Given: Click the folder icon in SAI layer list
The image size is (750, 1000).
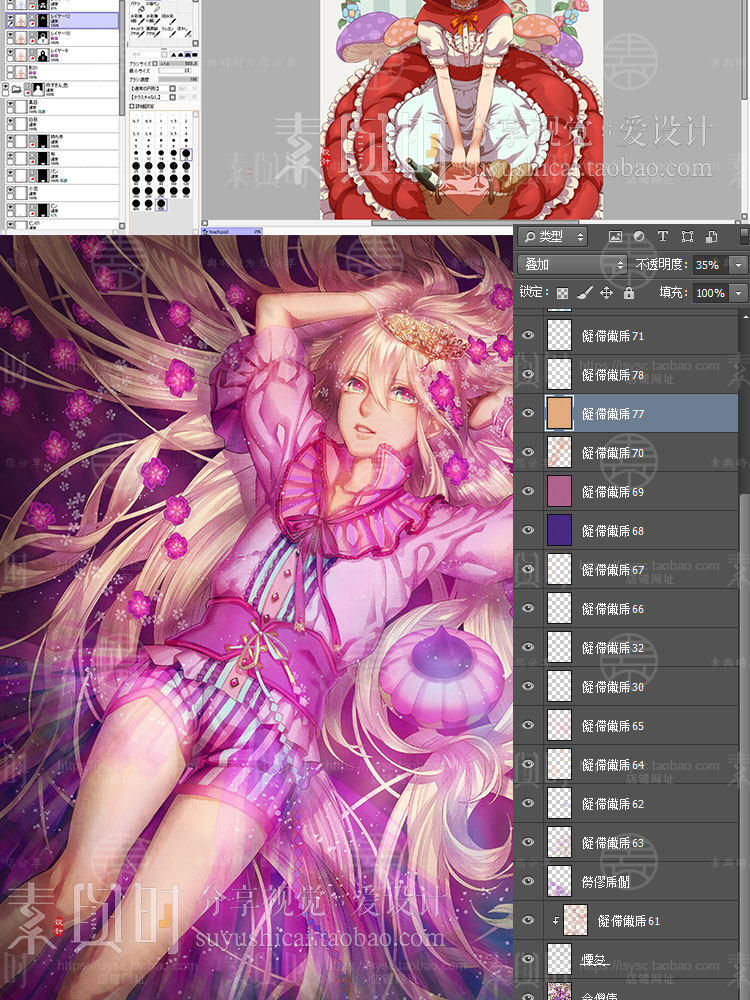Looking at the screenshot, I should point(17,89).
